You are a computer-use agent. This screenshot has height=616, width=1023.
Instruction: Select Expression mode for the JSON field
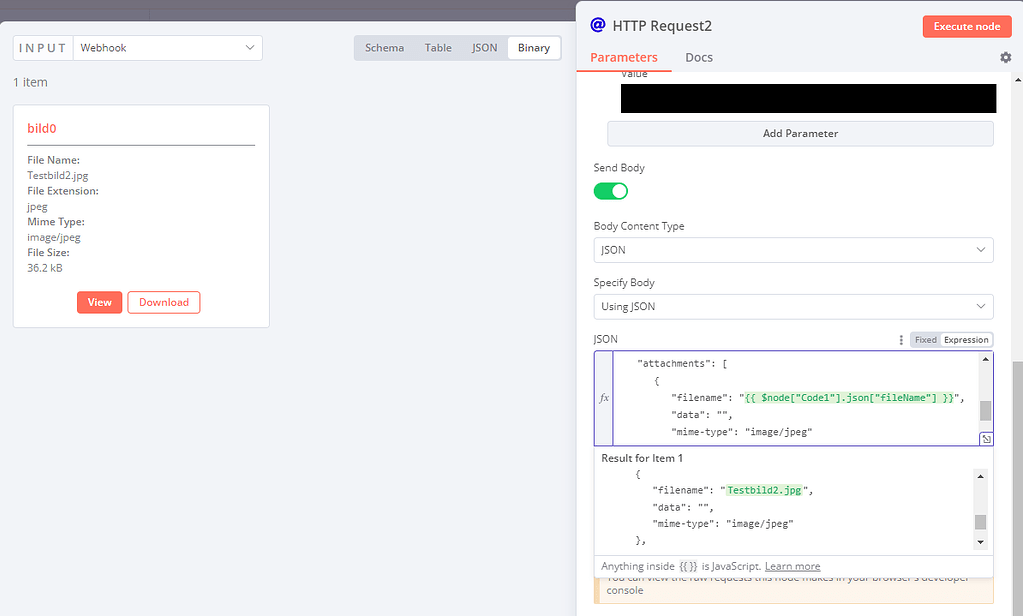coord(965,339)
